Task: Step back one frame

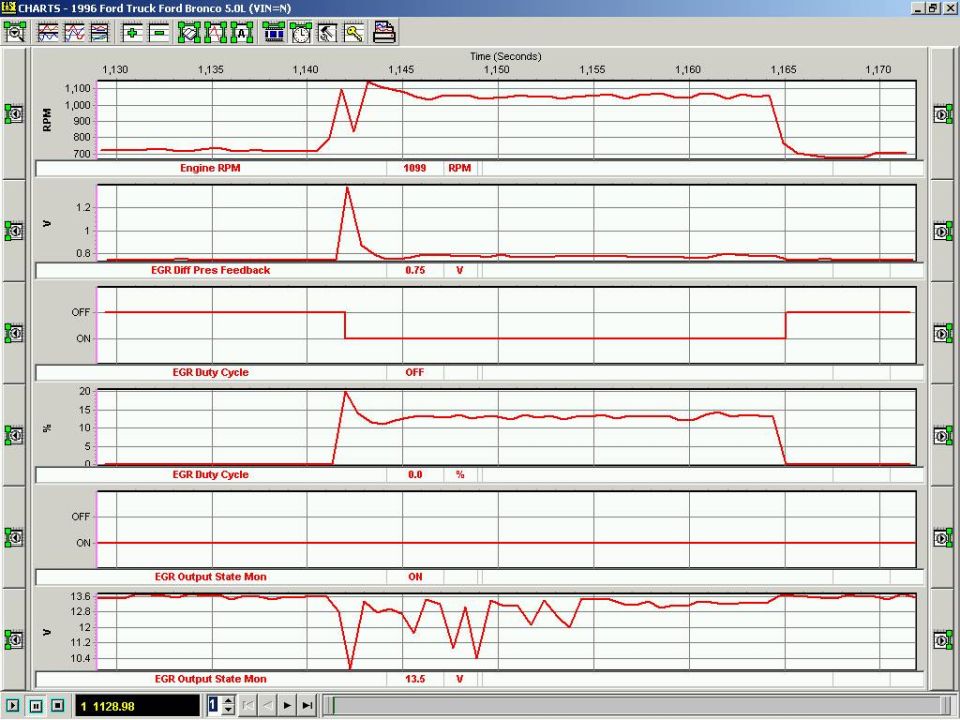Action: tap(268, 705)
